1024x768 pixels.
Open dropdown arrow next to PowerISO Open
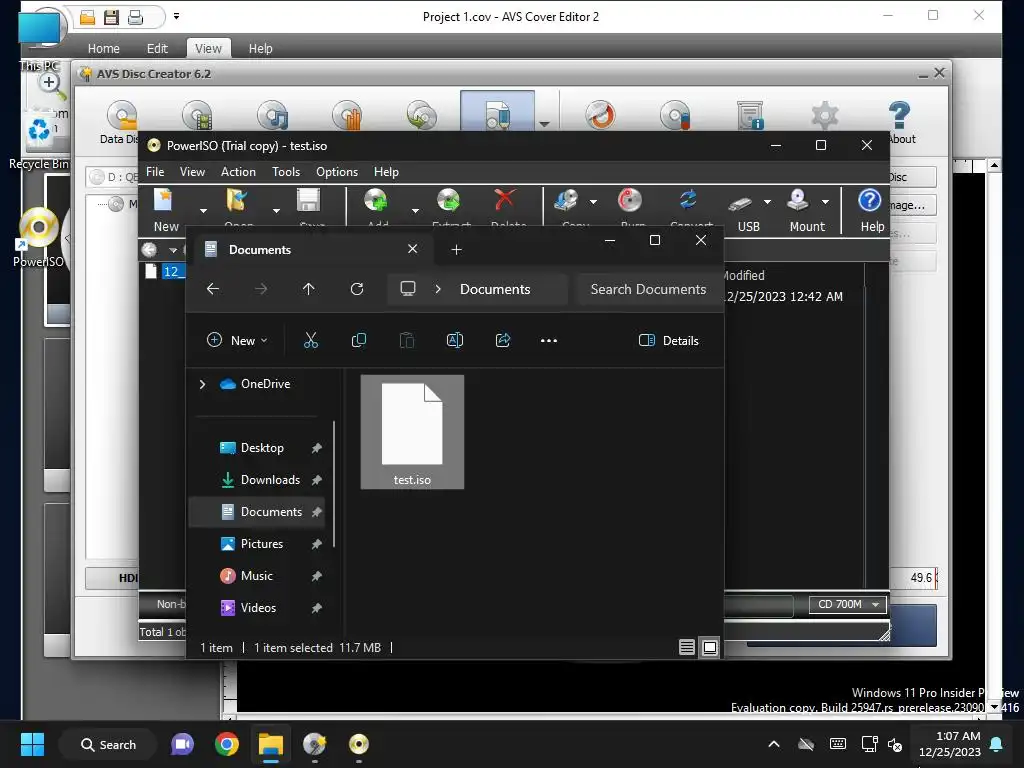pyautogui.click(x=276, y=211)
